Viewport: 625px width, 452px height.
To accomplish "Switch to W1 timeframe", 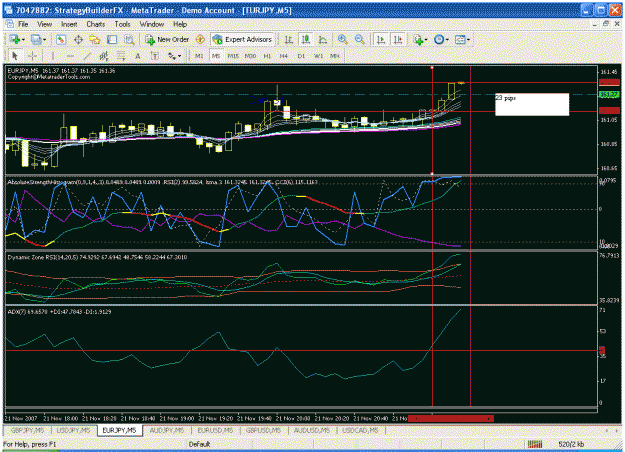I will point(318,56).
